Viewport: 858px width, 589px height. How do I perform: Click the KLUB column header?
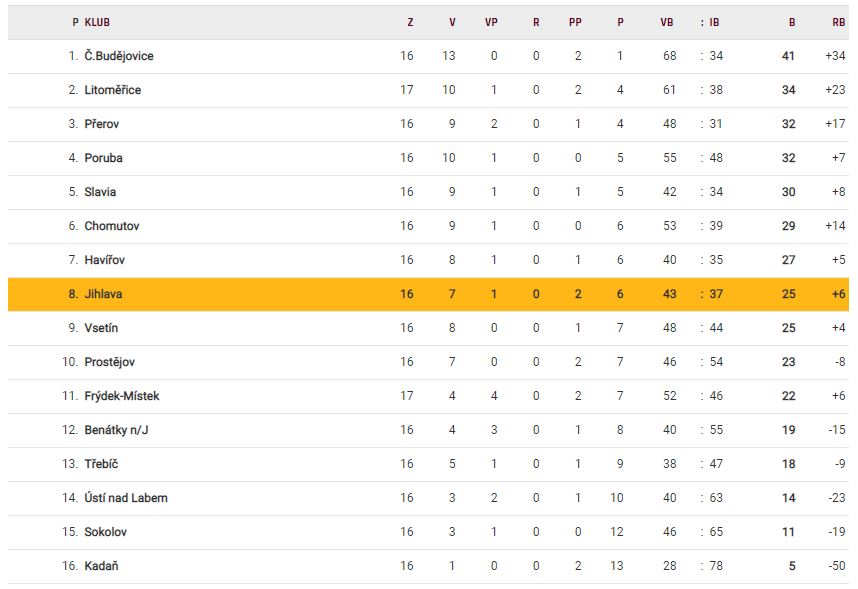coord(97,22)
